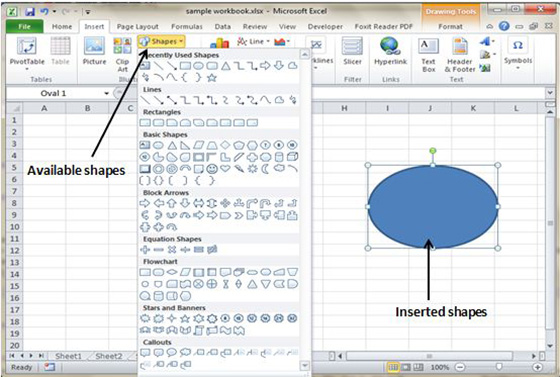The width and height of the screenshot is (560, 377).
Task: Open the Formulas tab
Action: pyautogui.click(x=186, y=27)
